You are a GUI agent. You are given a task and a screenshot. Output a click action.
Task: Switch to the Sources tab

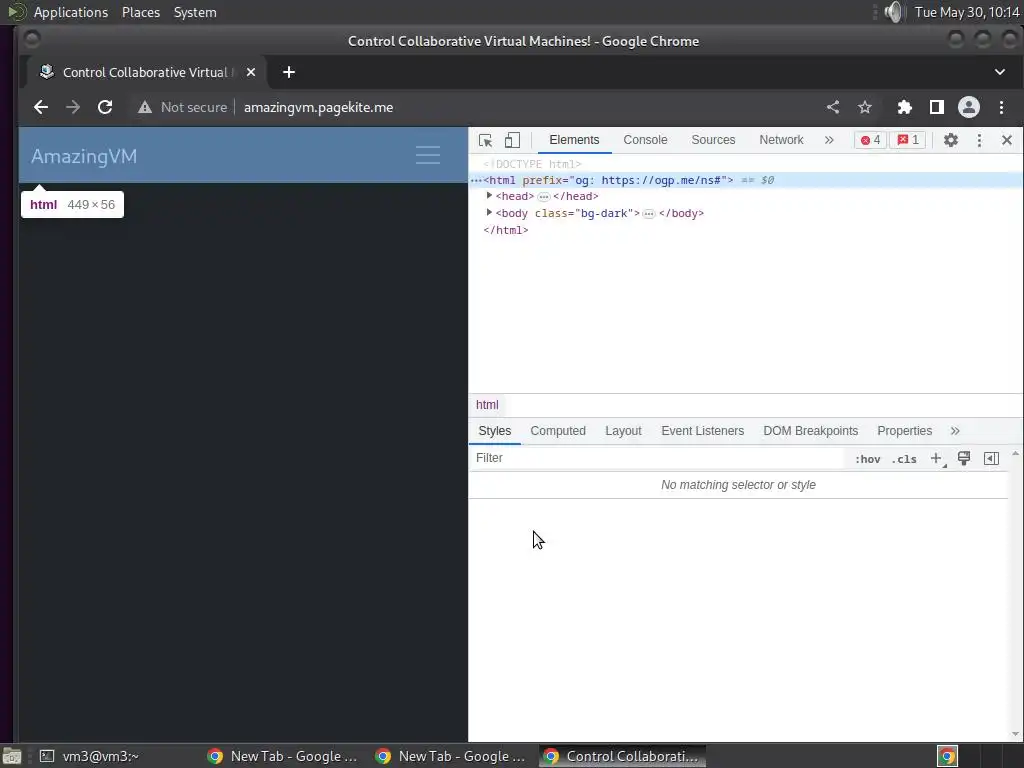coord(713,140)
